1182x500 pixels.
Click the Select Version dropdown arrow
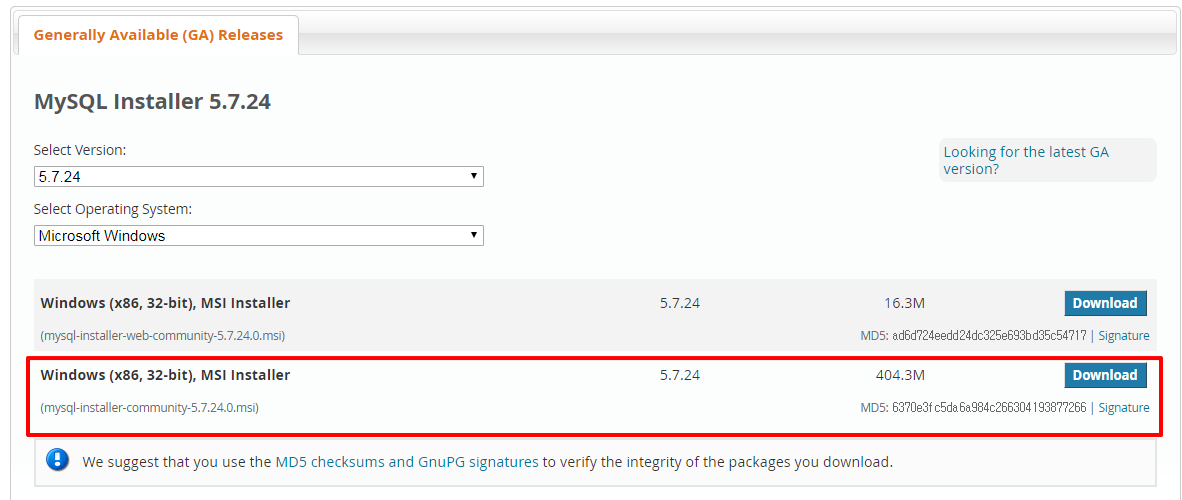click(x=473, y=176)
